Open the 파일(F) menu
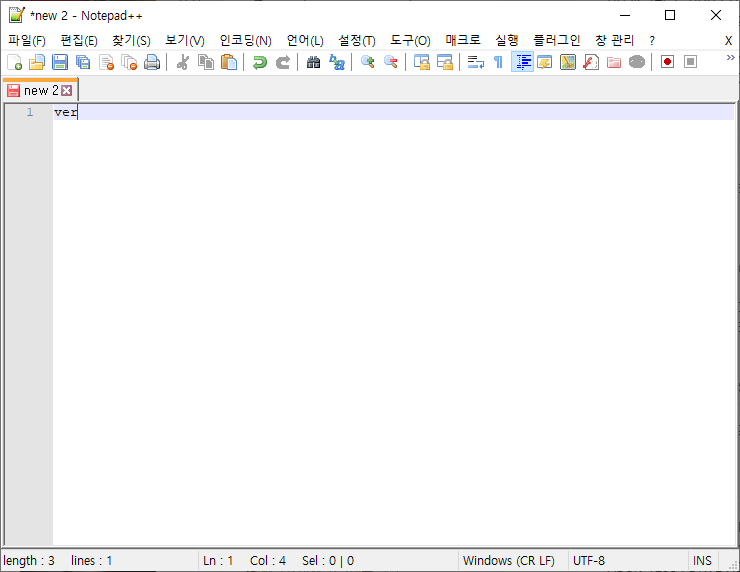Screen dimensions: 740x572 [x=27, y=41]
